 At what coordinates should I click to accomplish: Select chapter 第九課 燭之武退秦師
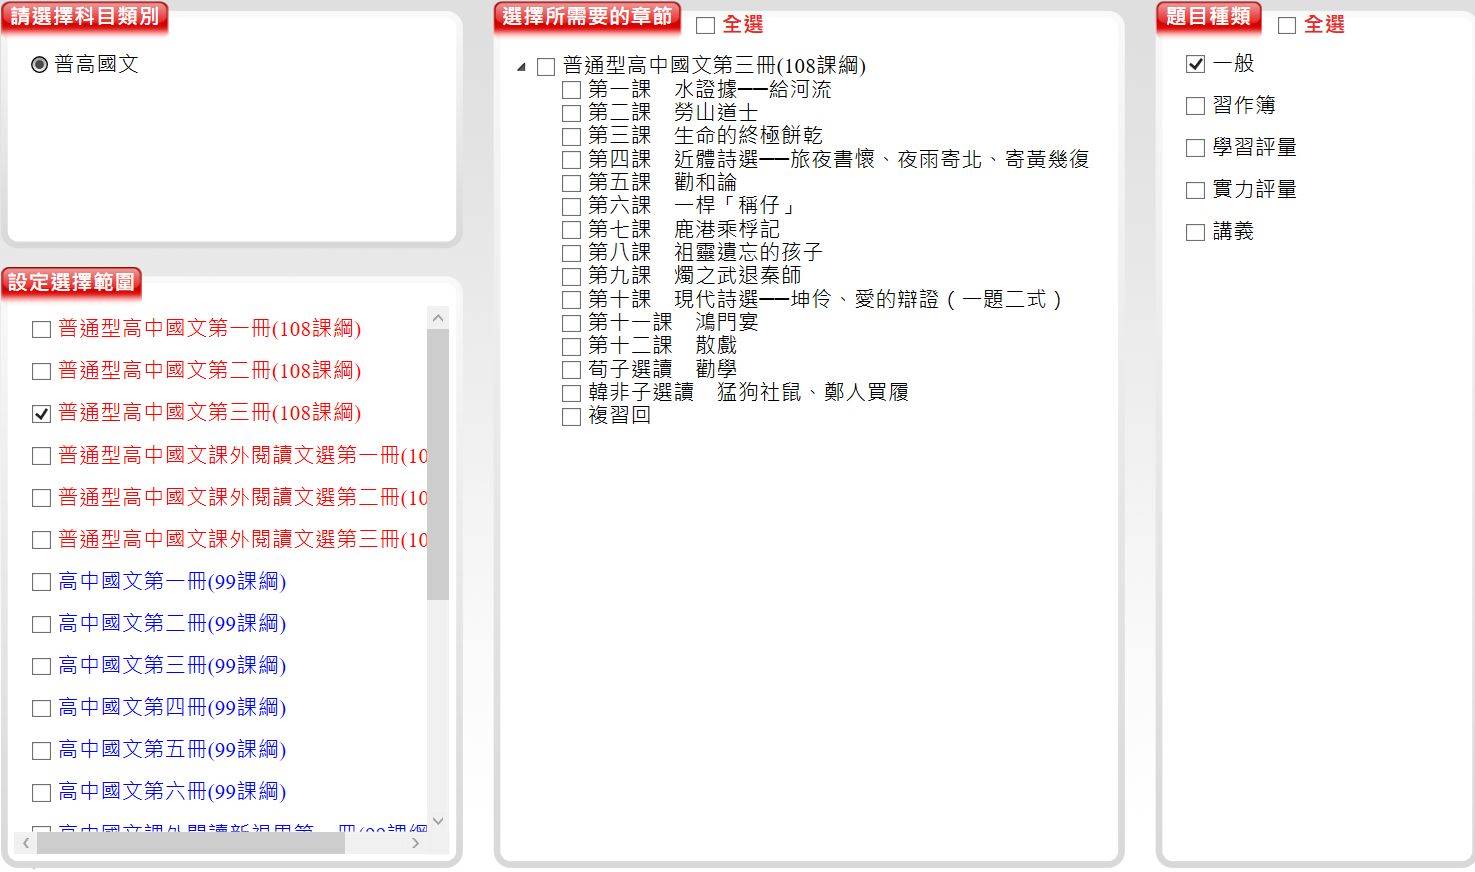pyautogui.click(x=571, y=276)
